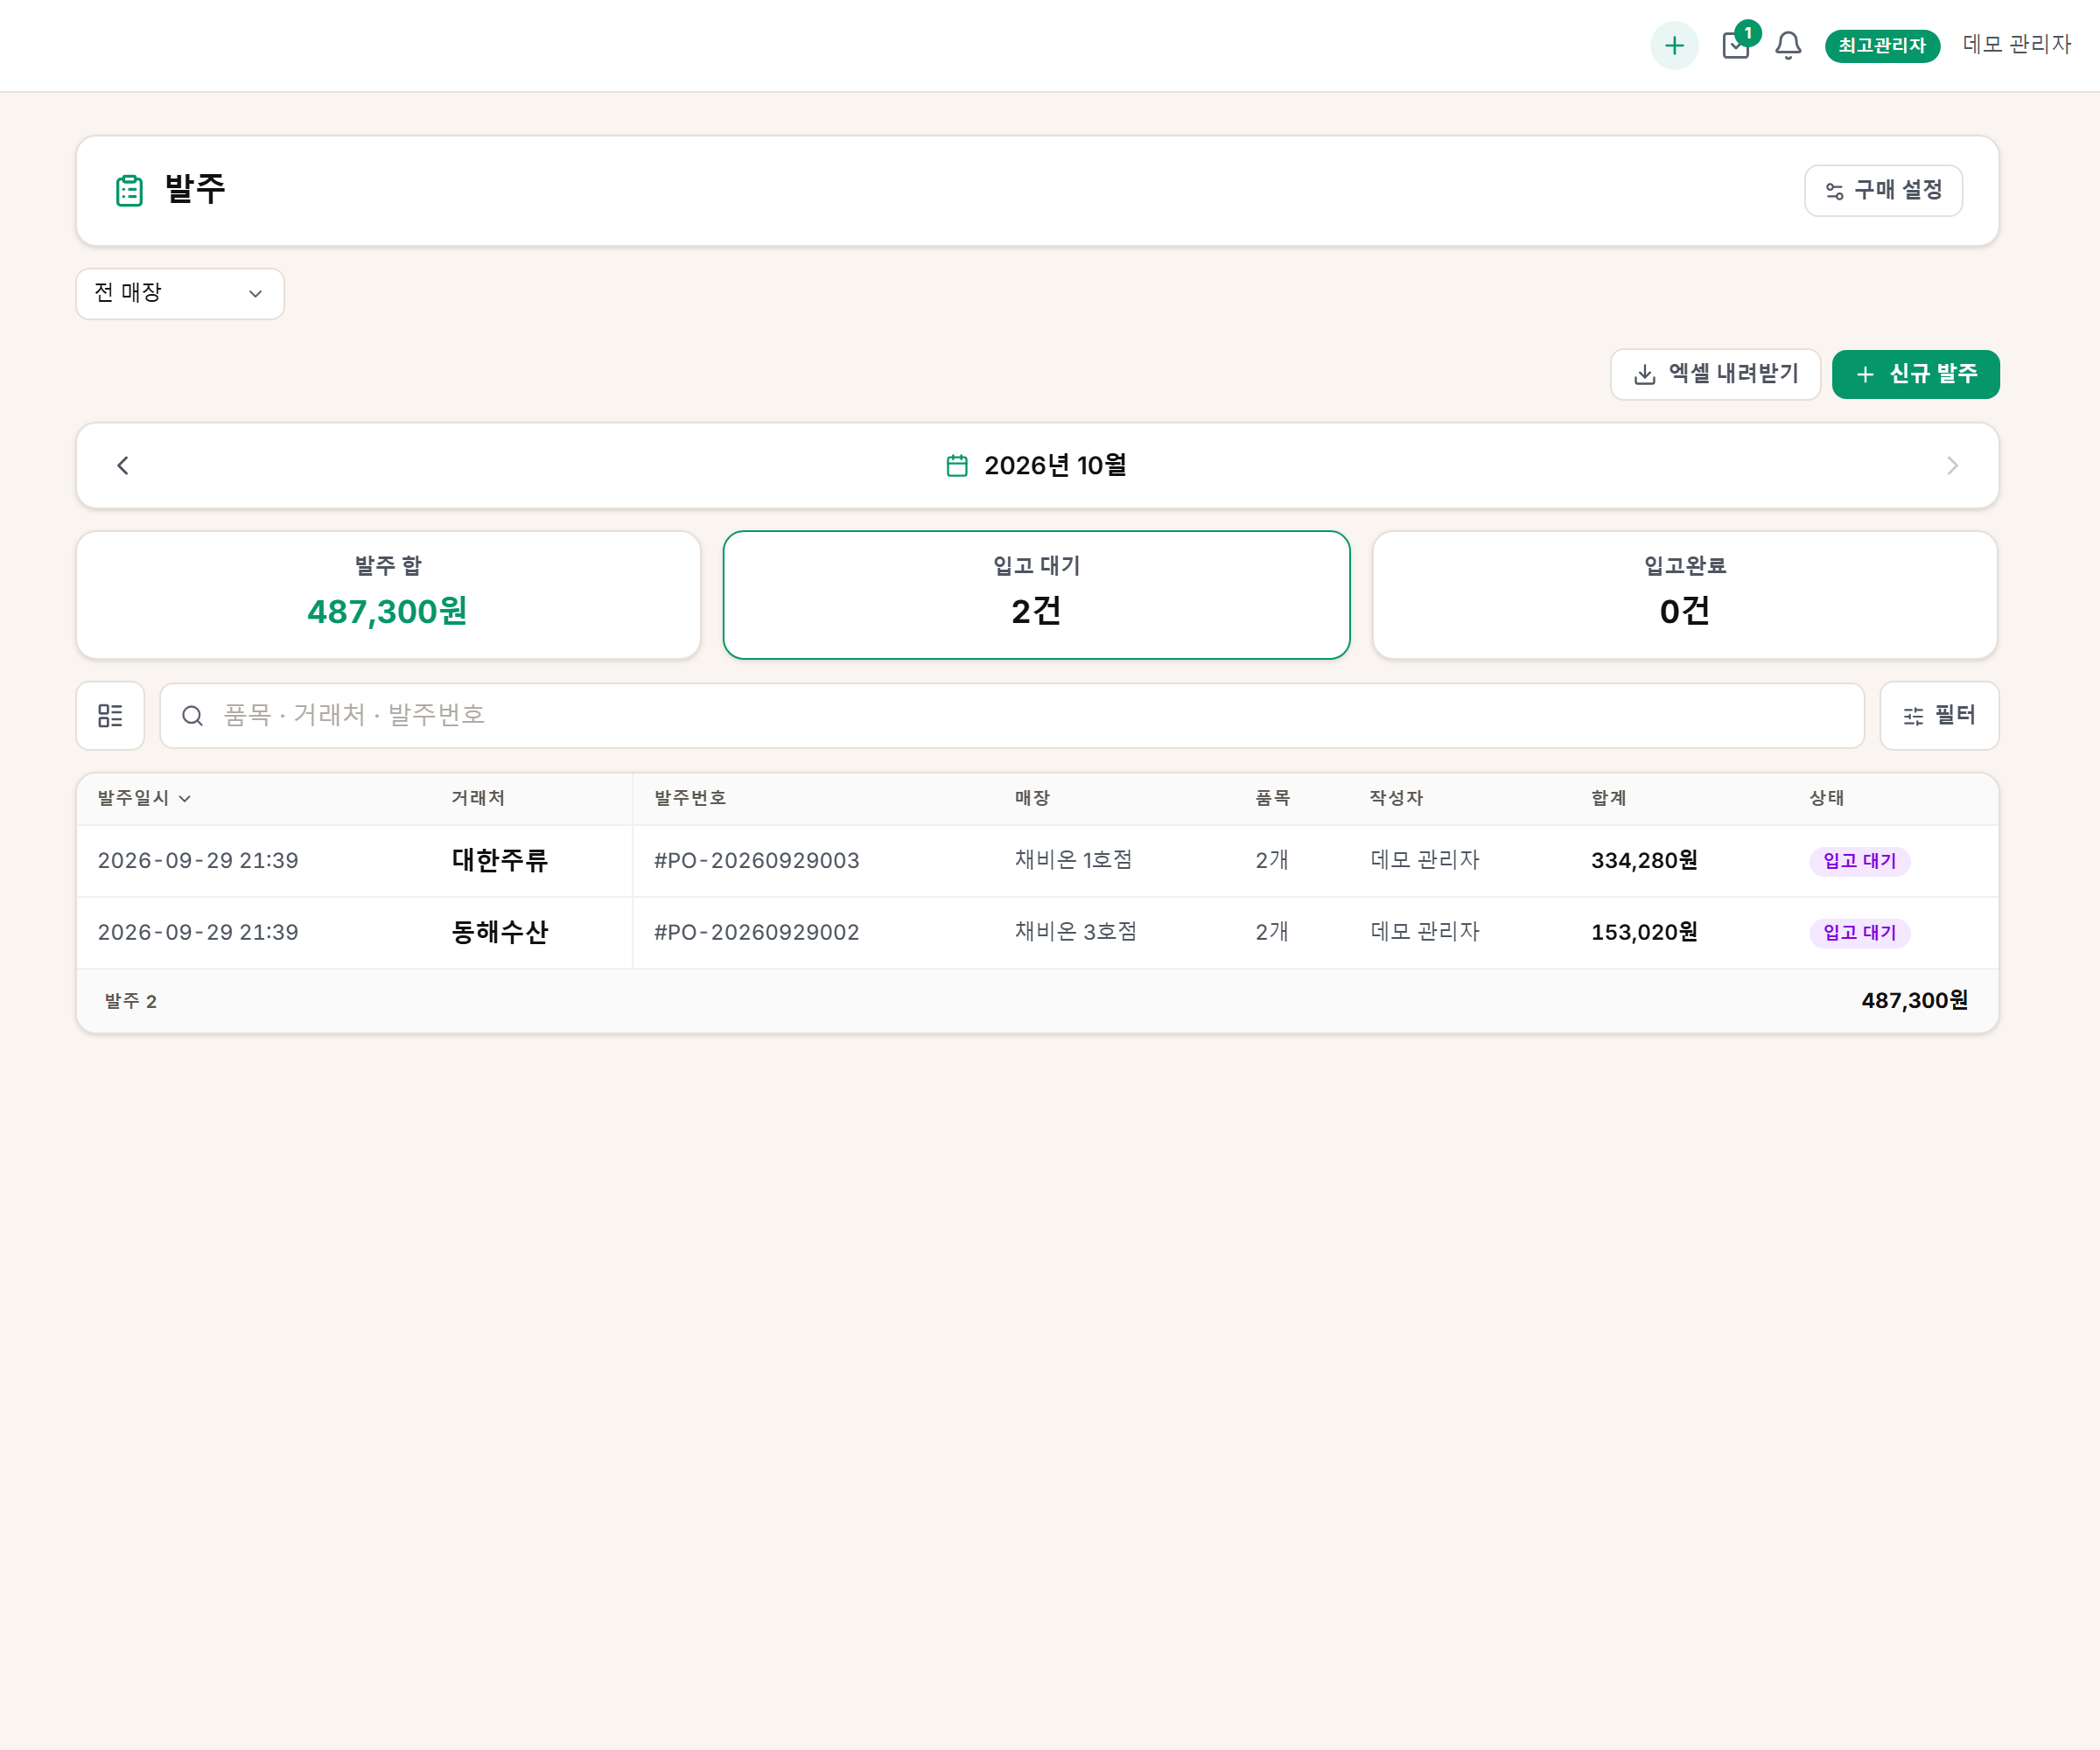Open the 필터 filter button
2100x1750 pixels.
pyautogui.click(x=1938, y=715)
